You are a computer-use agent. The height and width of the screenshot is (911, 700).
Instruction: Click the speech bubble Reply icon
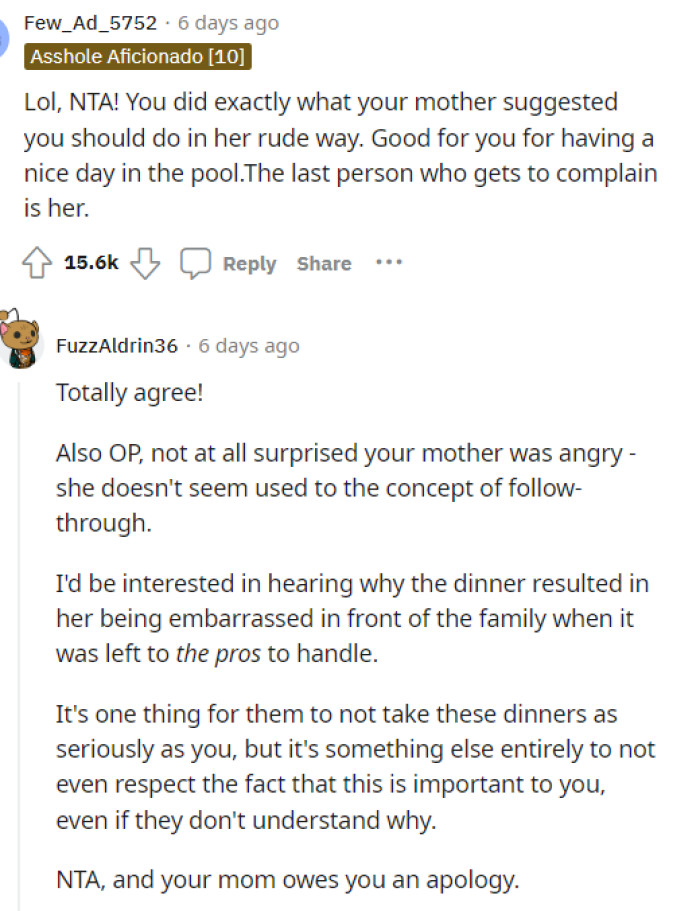194,262
